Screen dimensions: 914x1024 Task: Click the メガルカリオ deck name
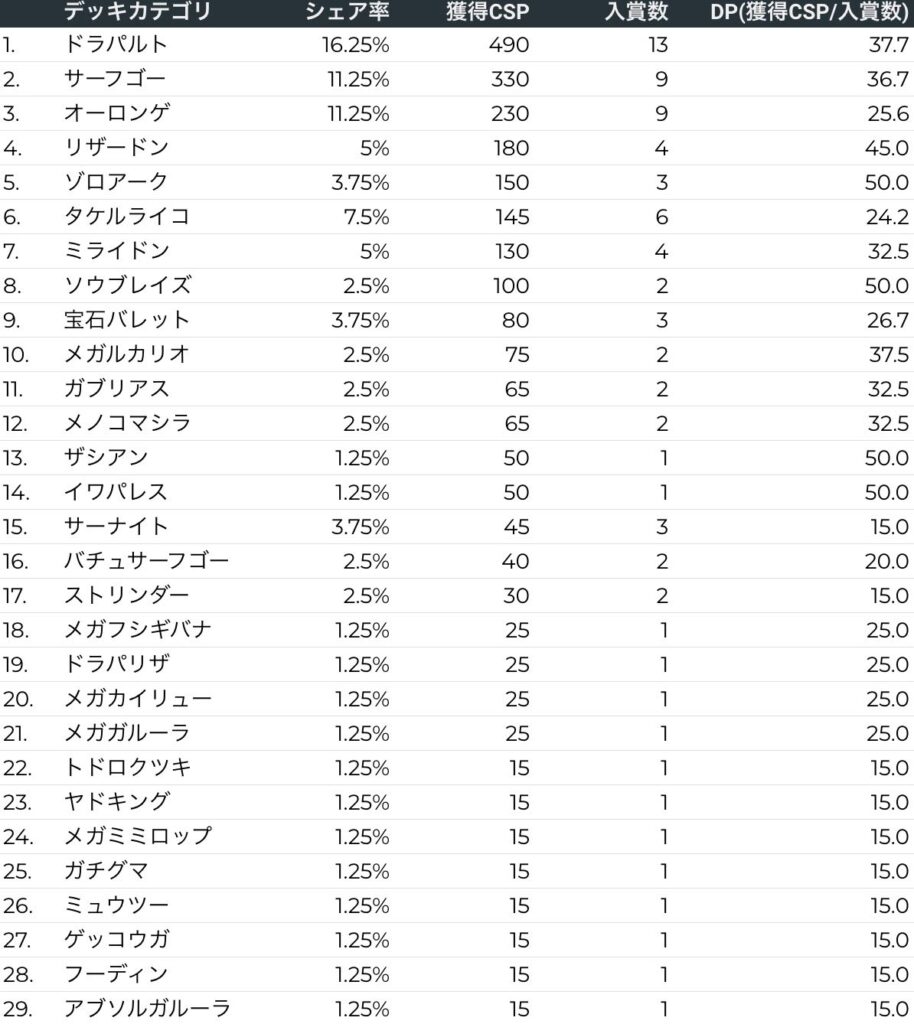tap(126, 354)
